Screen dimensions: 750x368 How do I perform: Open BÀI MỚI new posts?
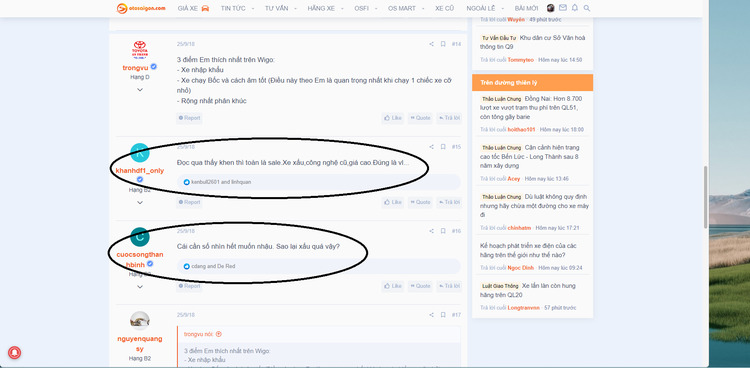pyautogui.click(x=526, y=8)
